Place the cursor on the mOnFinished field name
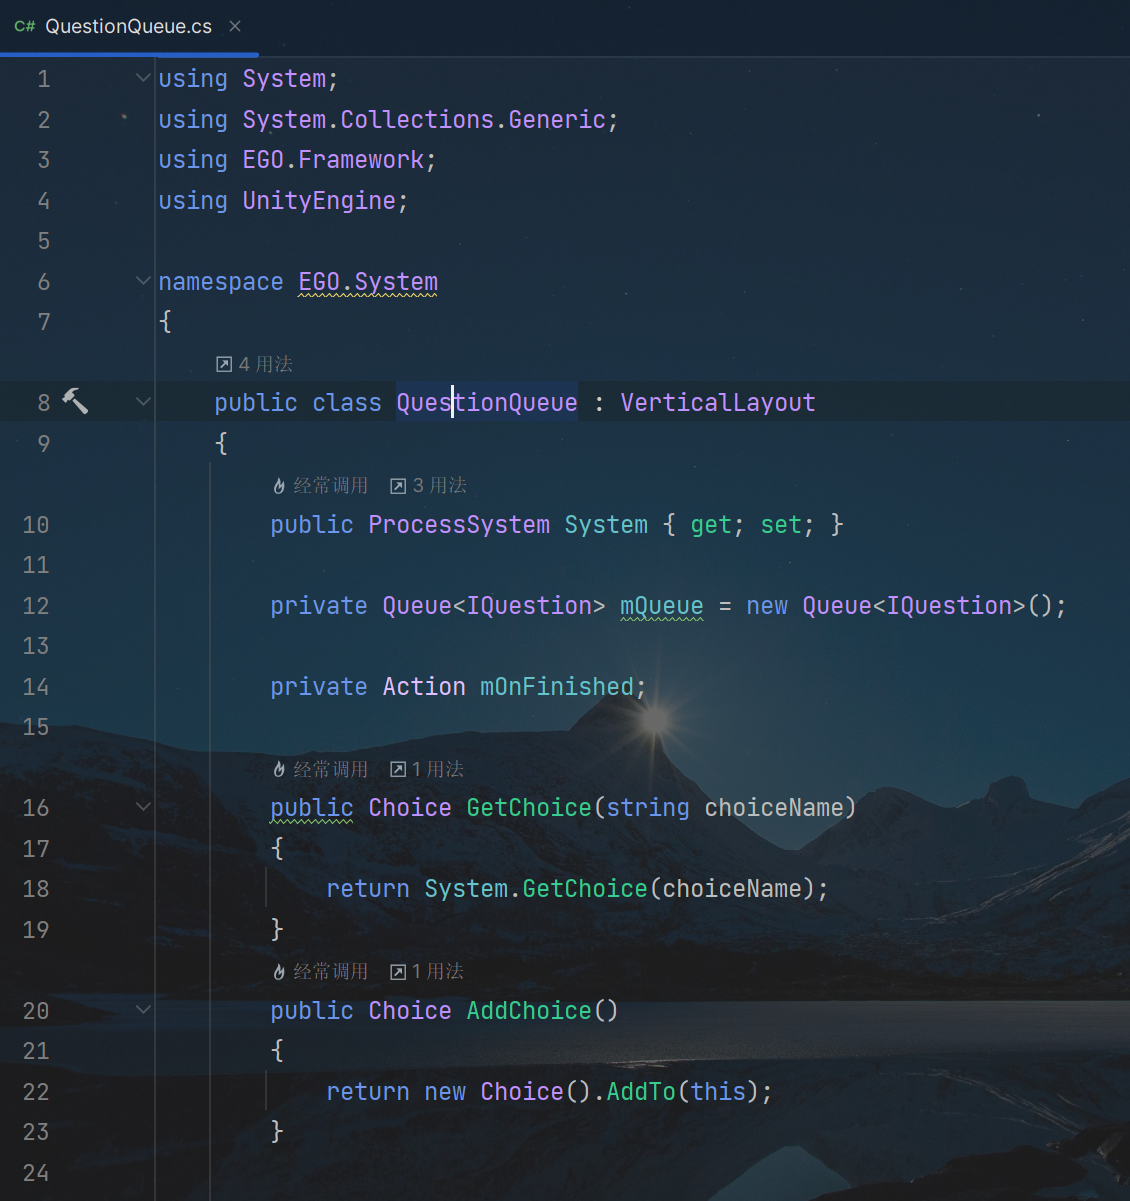 [556, 687]
